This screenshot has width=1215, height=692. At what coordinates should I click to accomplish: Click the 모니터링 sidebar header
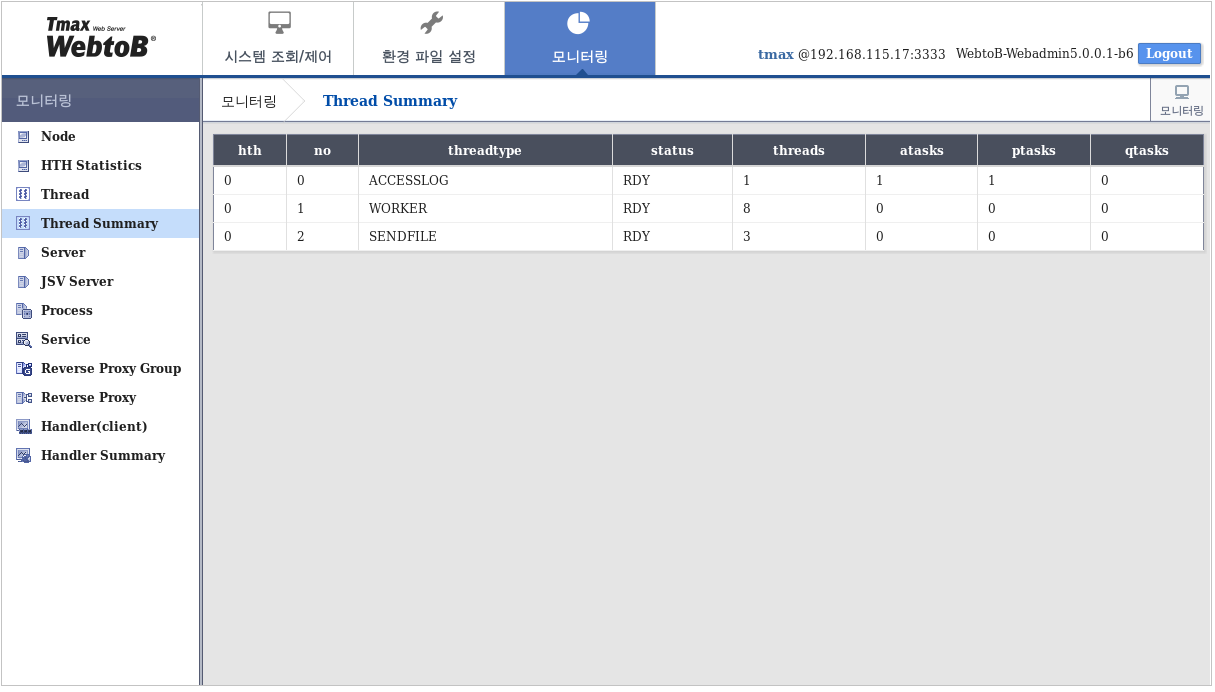[101, 101]
